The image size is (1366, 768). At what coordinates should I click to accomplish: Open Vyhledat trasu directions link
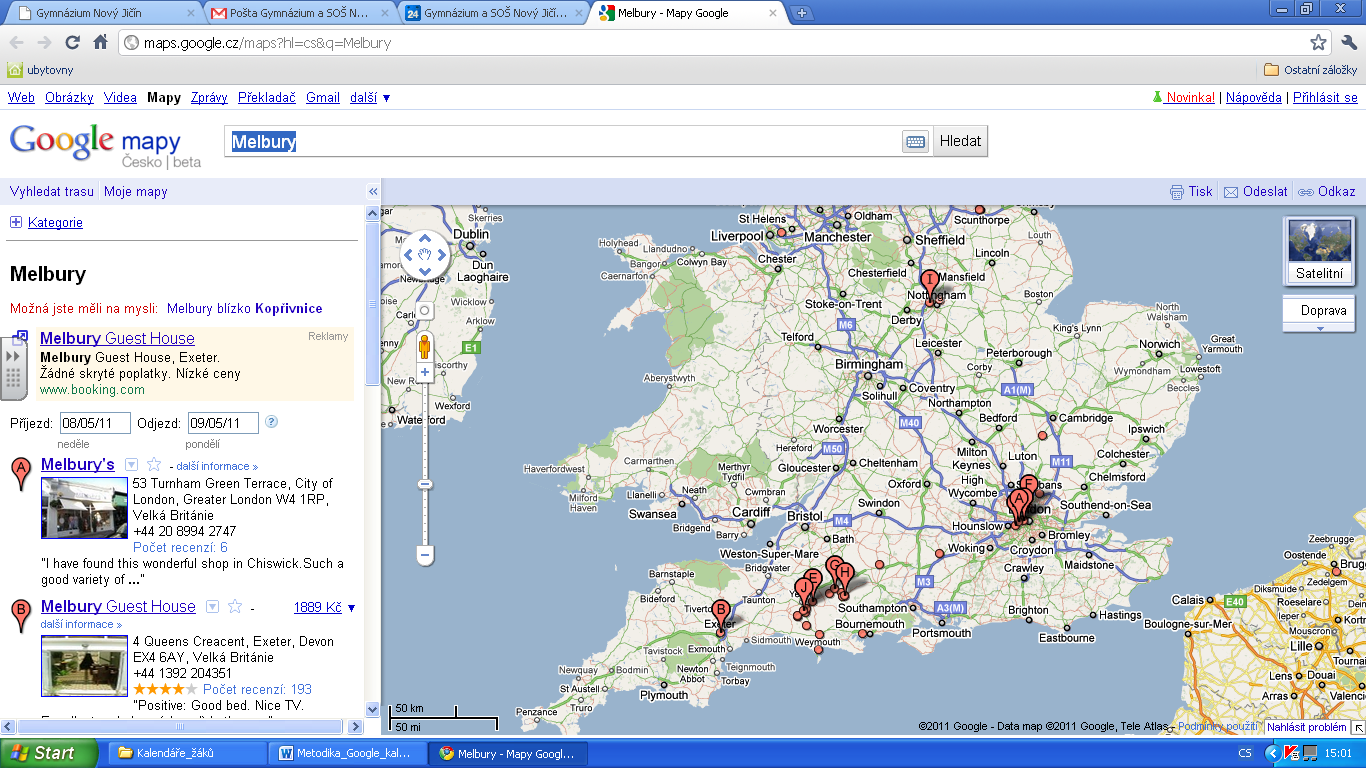tap(52, 192)
